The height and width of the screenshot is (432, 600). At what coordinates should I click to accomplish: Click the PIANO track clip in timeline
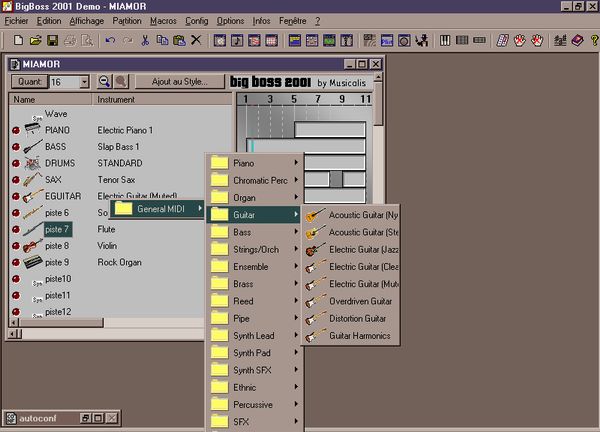click(x=330, y=130)
